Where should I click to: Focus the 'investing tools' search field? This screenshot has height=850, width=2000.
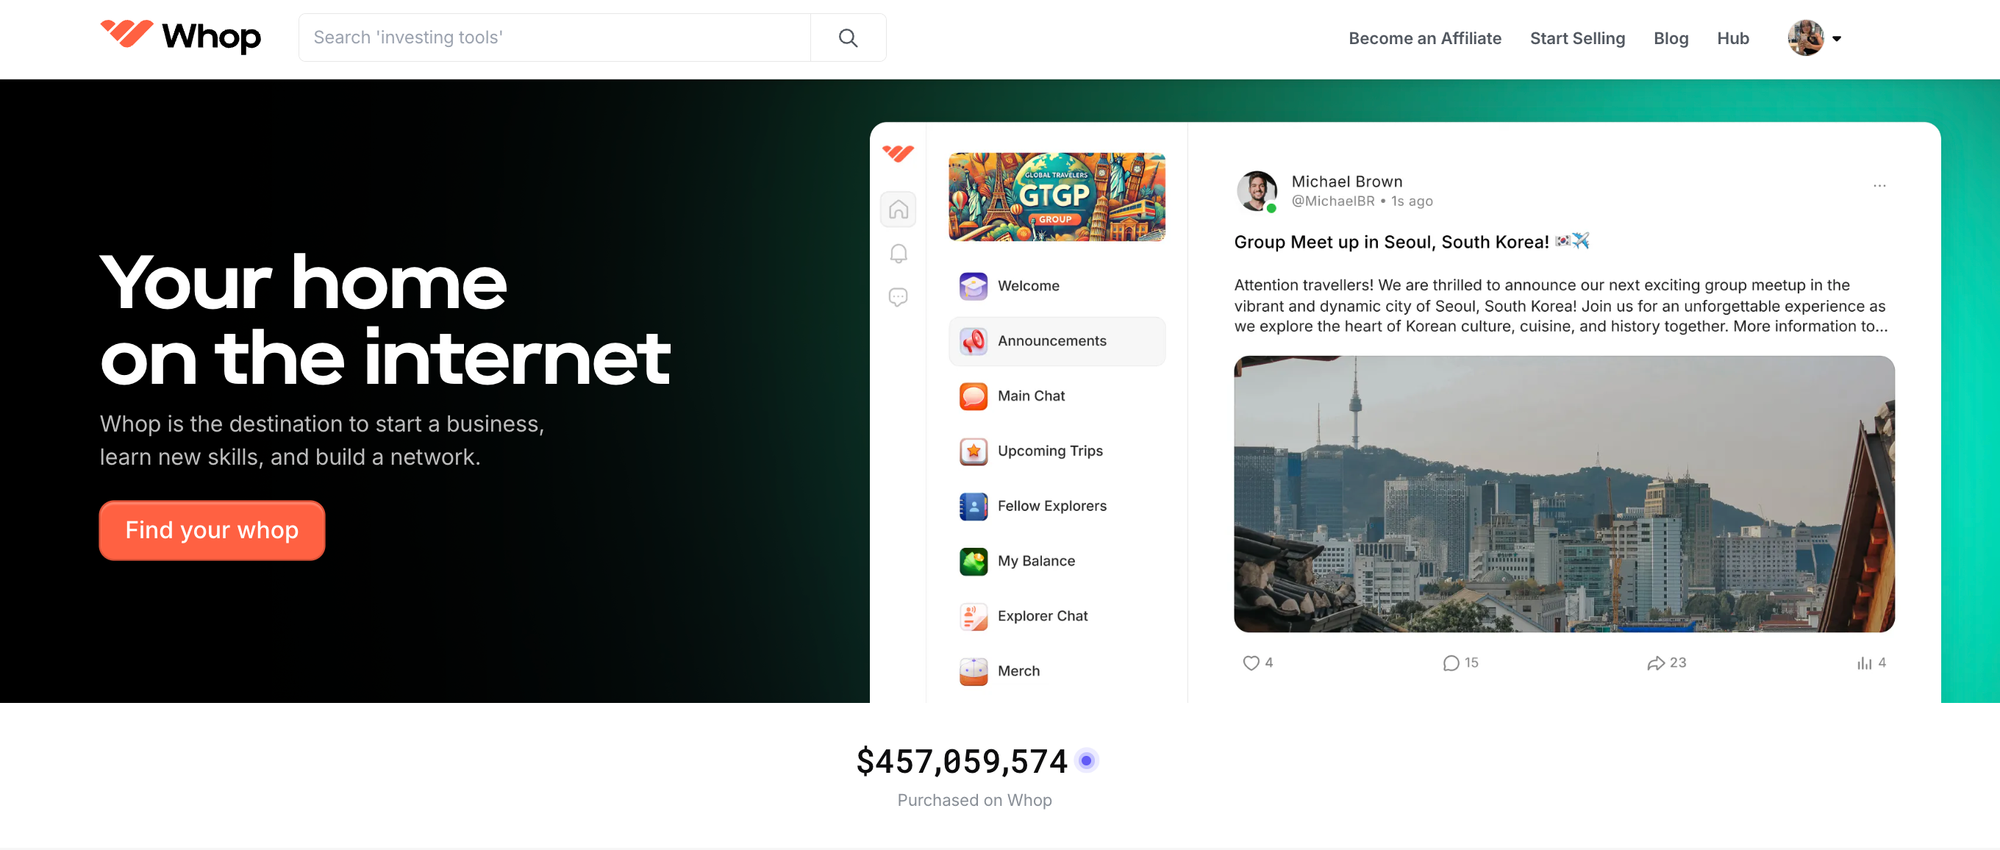(x=555, y=38)
